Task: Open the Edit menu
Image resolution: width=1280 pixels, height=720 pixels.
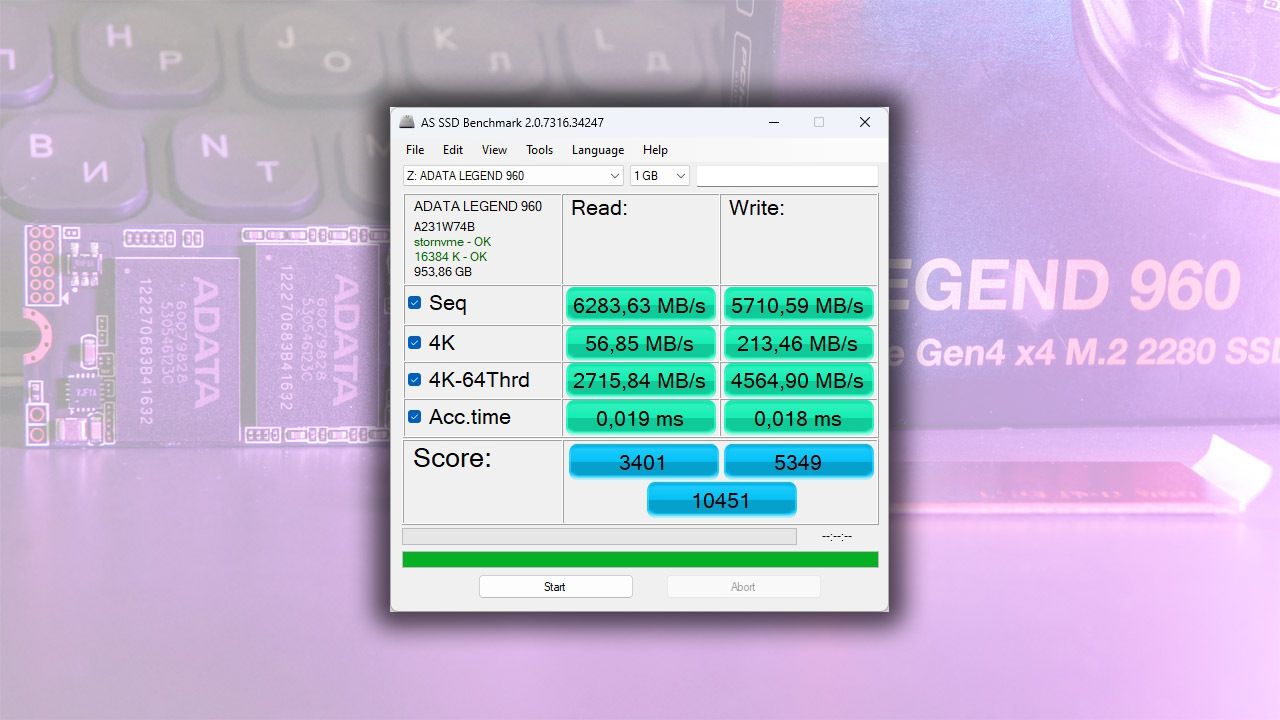Action: [x=453, y=150]
